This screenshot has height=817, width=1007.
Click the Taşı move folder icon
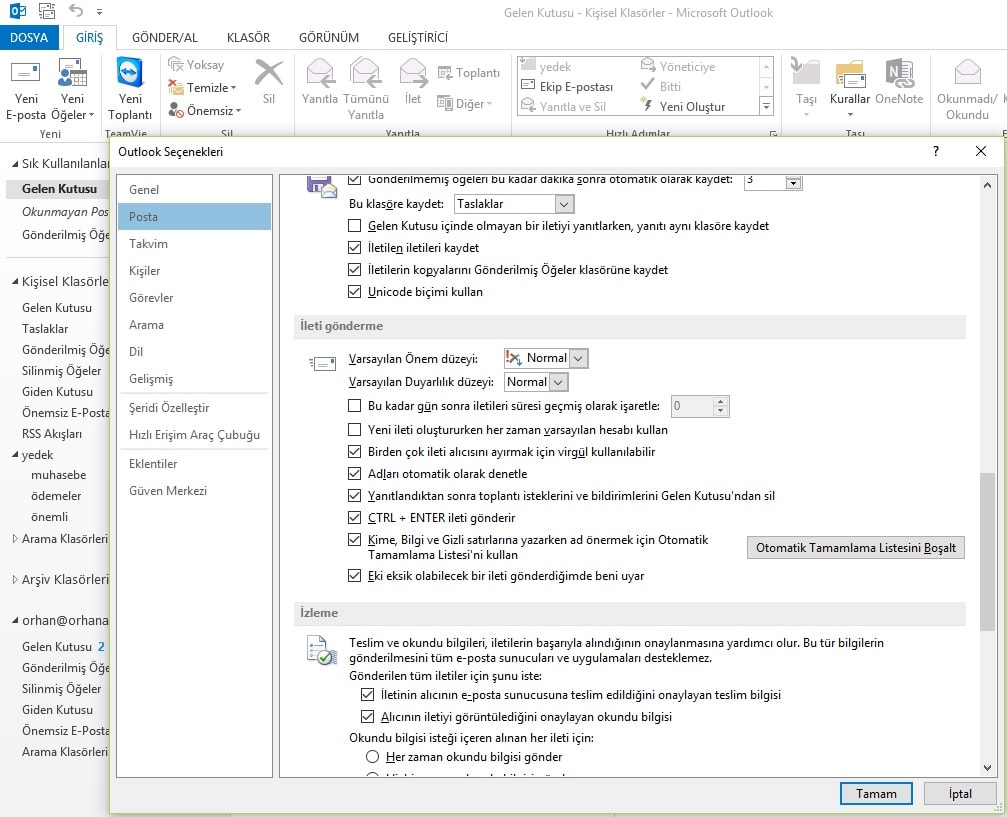click(805, 72)
